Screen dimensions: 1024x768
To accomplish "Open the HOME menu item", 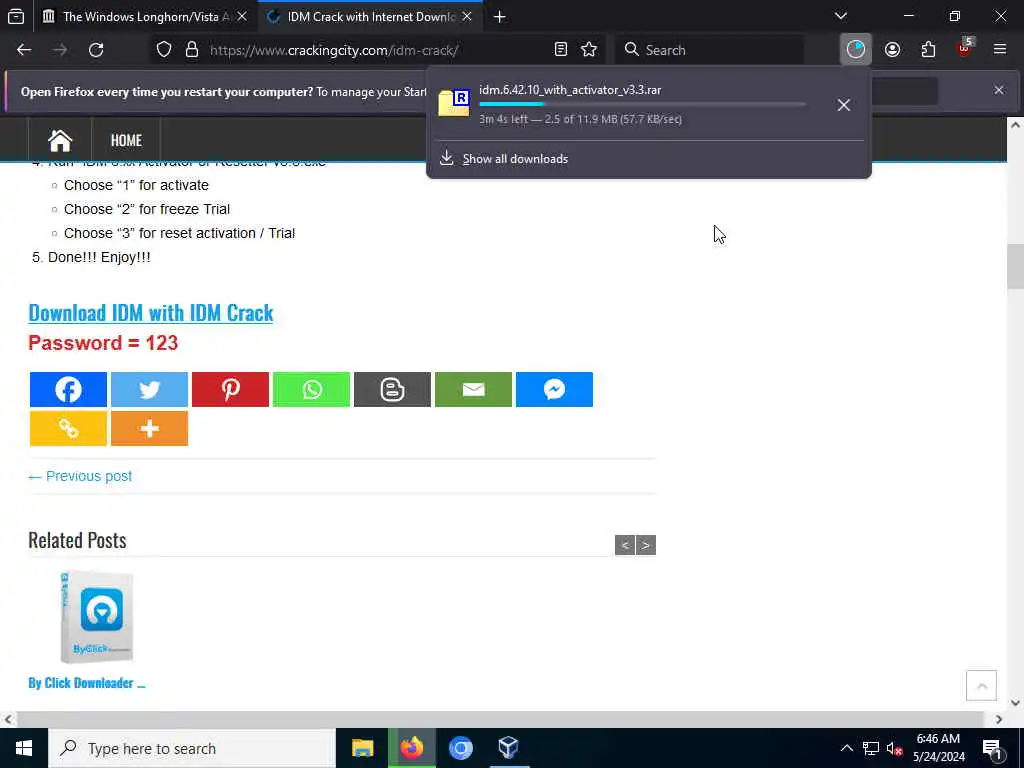I will pos(126,140).
